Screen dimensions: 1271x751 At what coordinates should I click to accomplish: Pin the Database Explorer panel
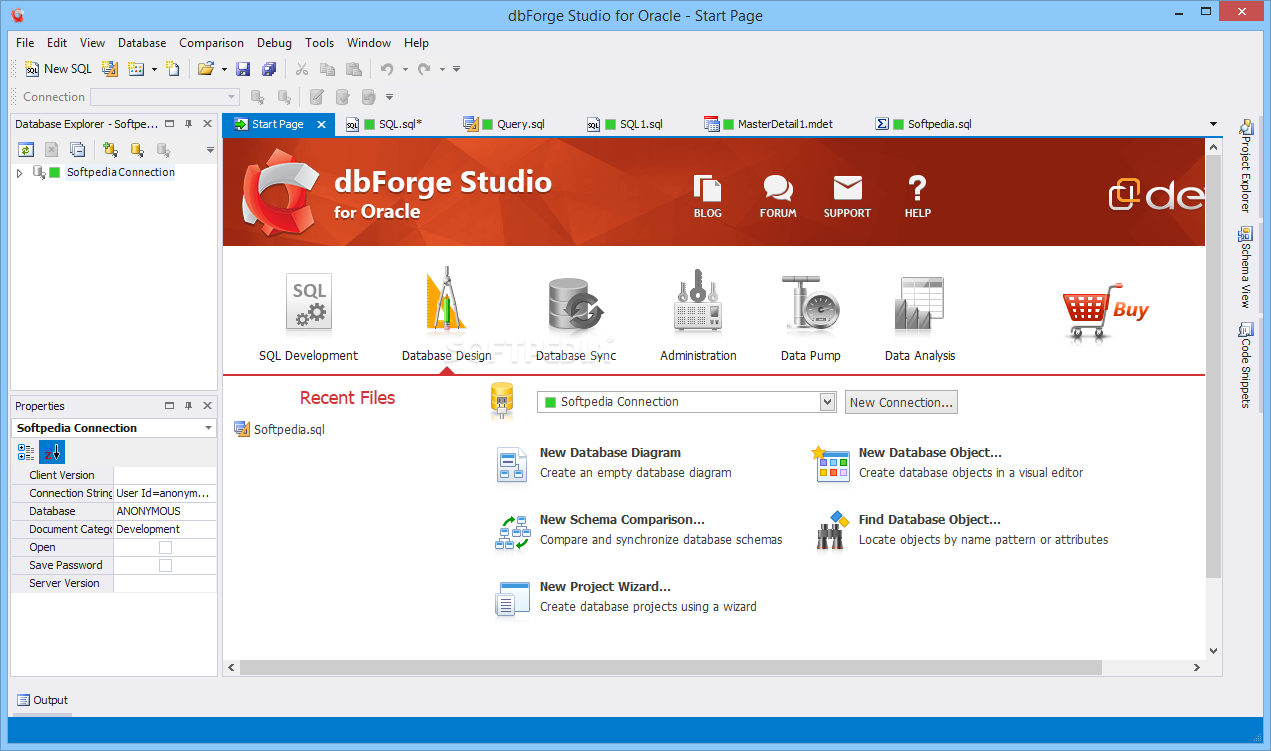(x=188, y=124)
